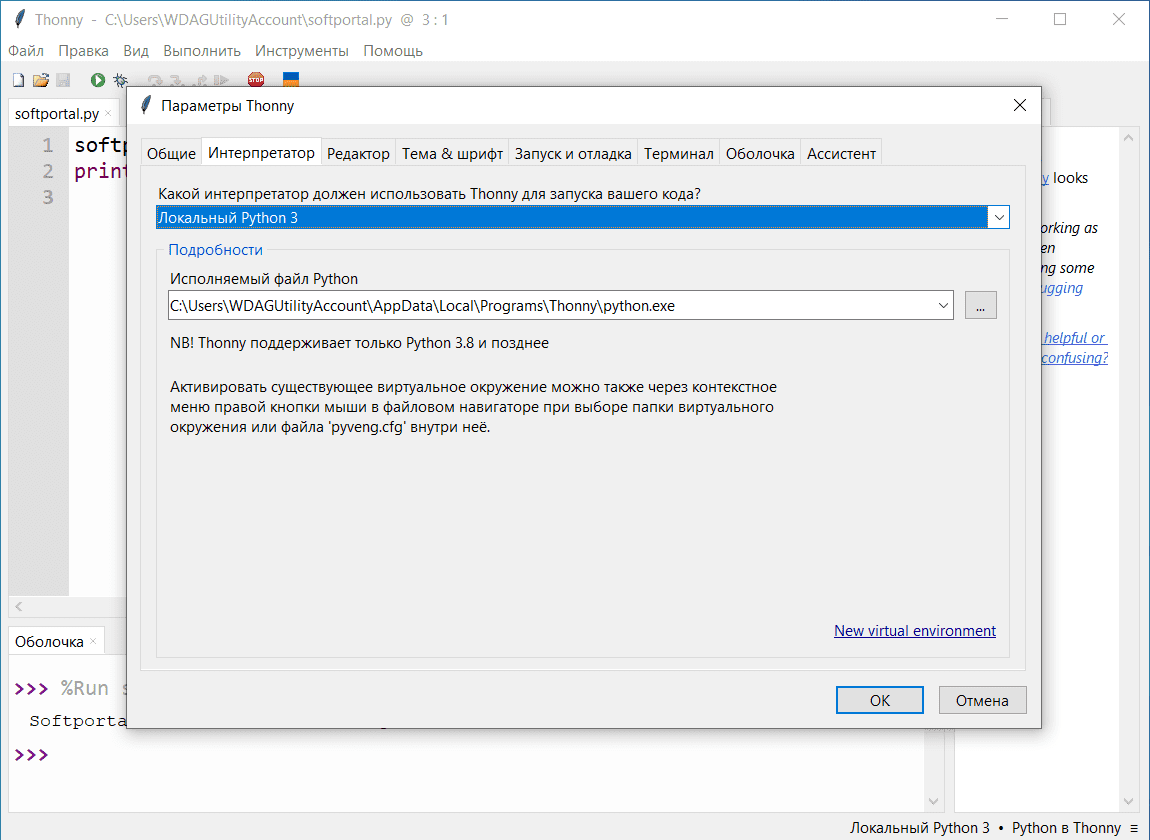Click the 'confusing?' assistant link
The height and width of the screenshot is (840, 1150).
coord(1074,357)
